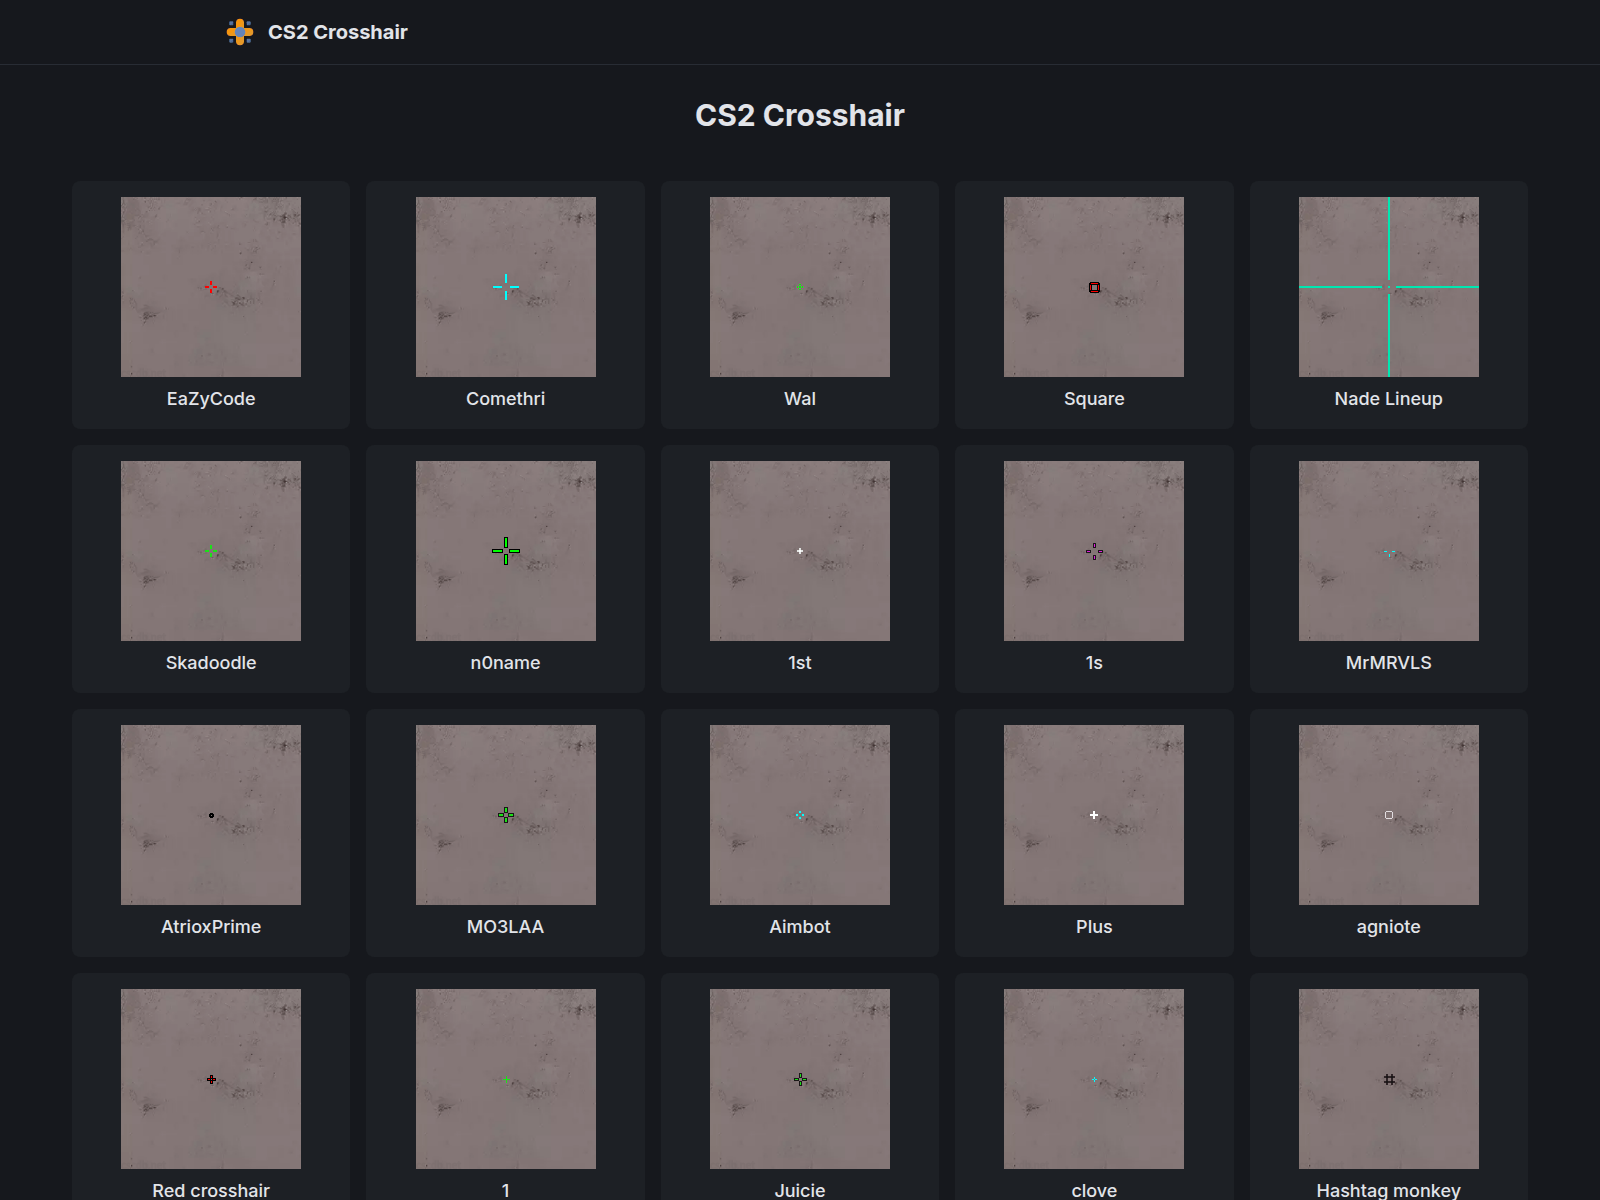View the Plus crosshair card
This screenshot has width=1600, height=1200.
point(1094,814)
